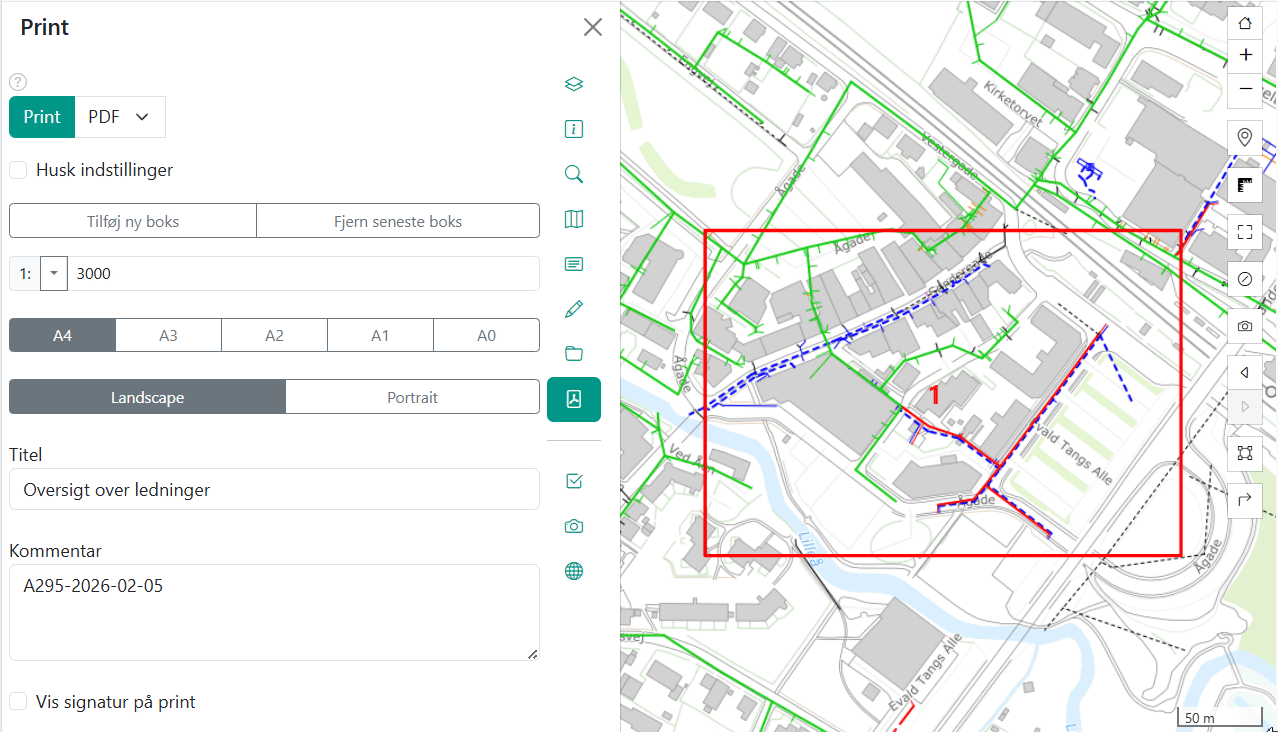This screenshot has height=732, width=1278.
Task: Open the globe icon in sidebar
Action: coord(574,571)
